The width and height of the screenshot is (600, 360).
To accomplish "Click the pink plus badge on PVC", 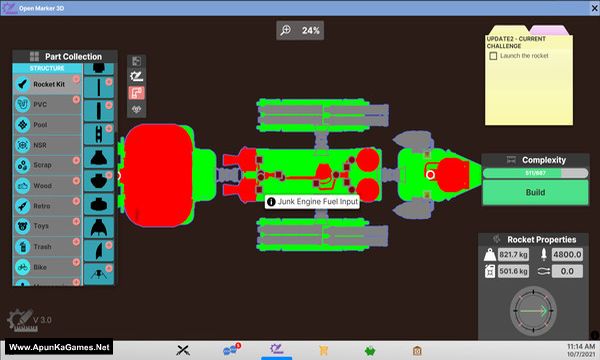I will tap(76, 99).
